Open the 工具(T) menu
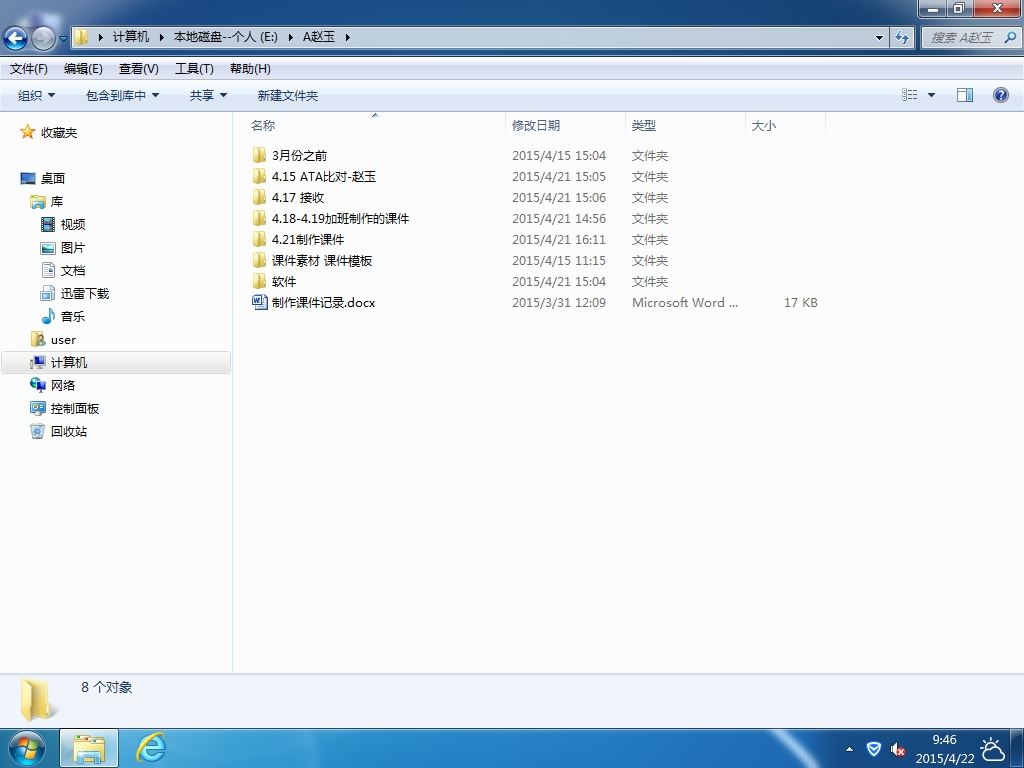 (x=194, y=69)
